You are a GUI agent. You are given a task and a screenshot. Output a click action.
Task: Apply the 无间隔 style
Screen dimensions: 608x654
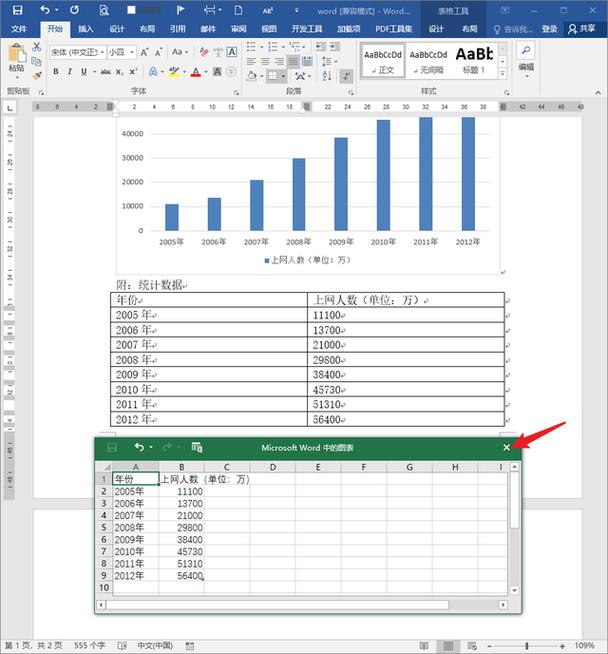point(428,61)
